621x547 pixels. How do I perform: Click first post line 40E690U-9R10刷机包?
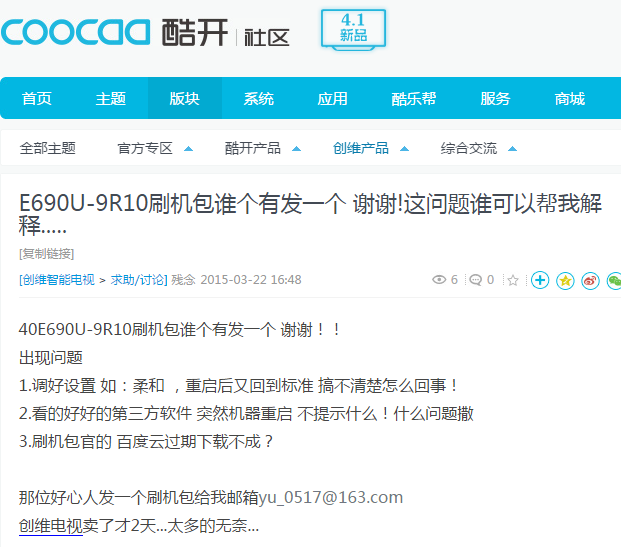pyautogui.click(x=179, y=330)
